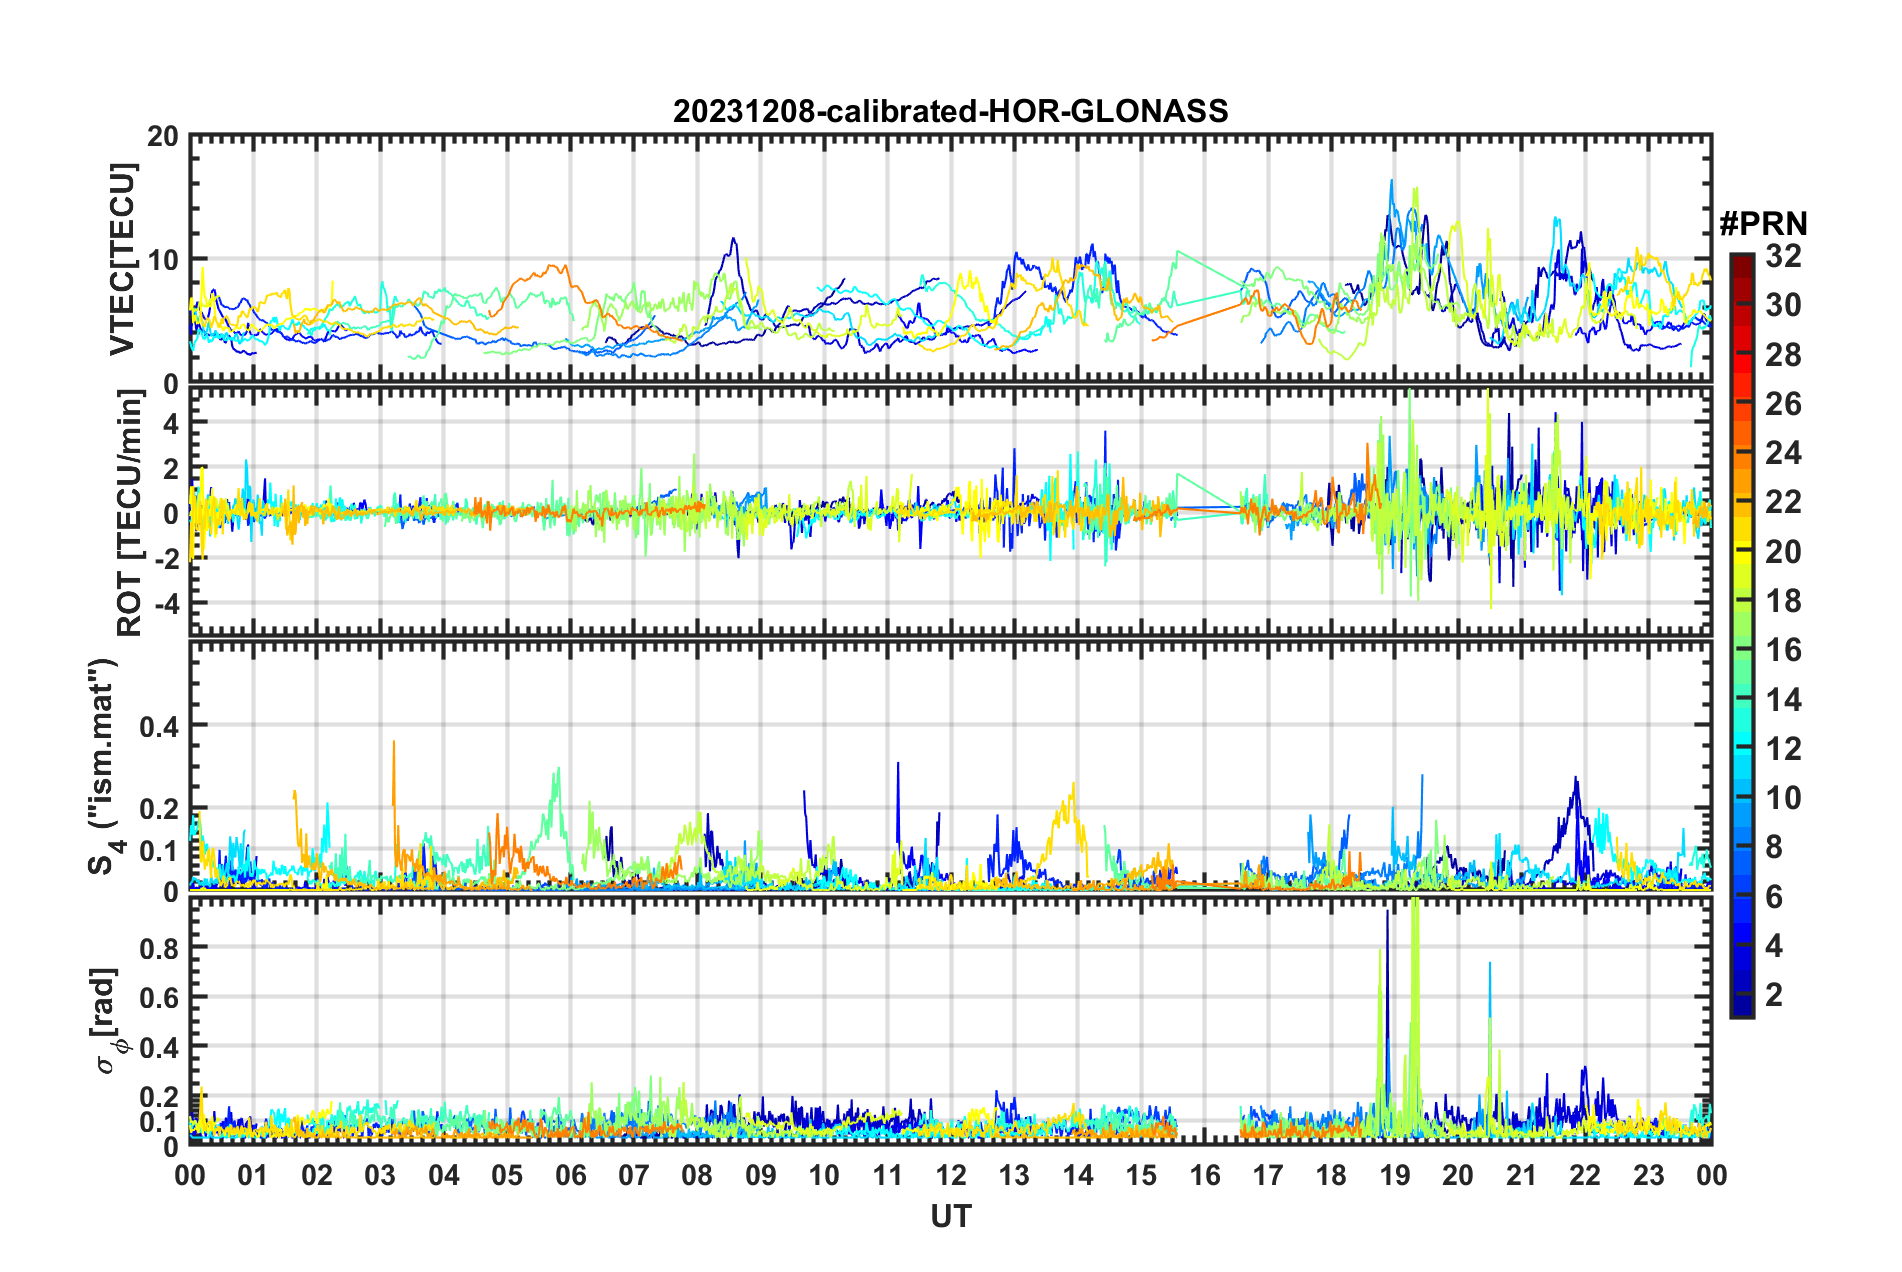Click the S4 scintillation plot panel

point(950,766)
